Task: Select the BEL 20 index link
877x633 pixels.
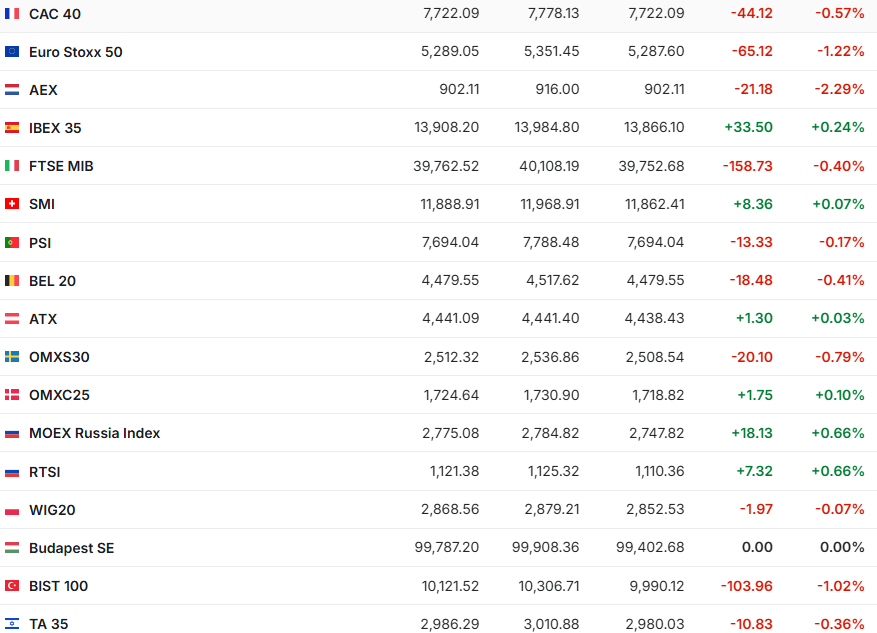Action: tap(52, 281)
